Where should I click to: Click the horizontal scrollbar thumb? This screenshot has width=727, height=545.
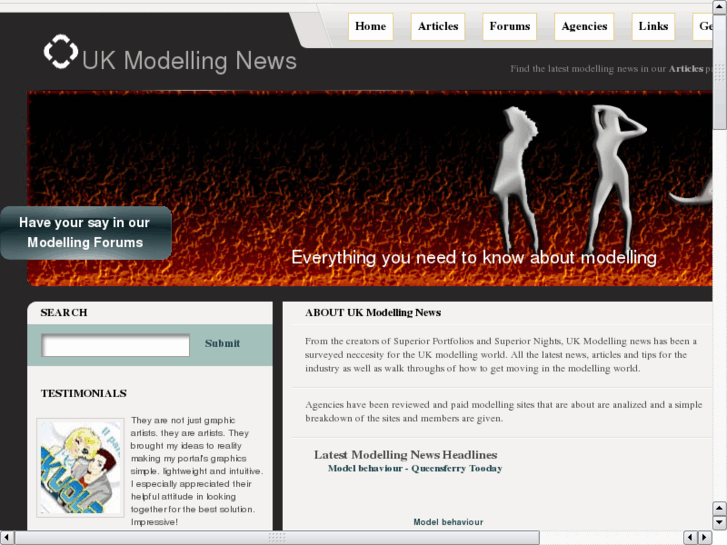277,538
